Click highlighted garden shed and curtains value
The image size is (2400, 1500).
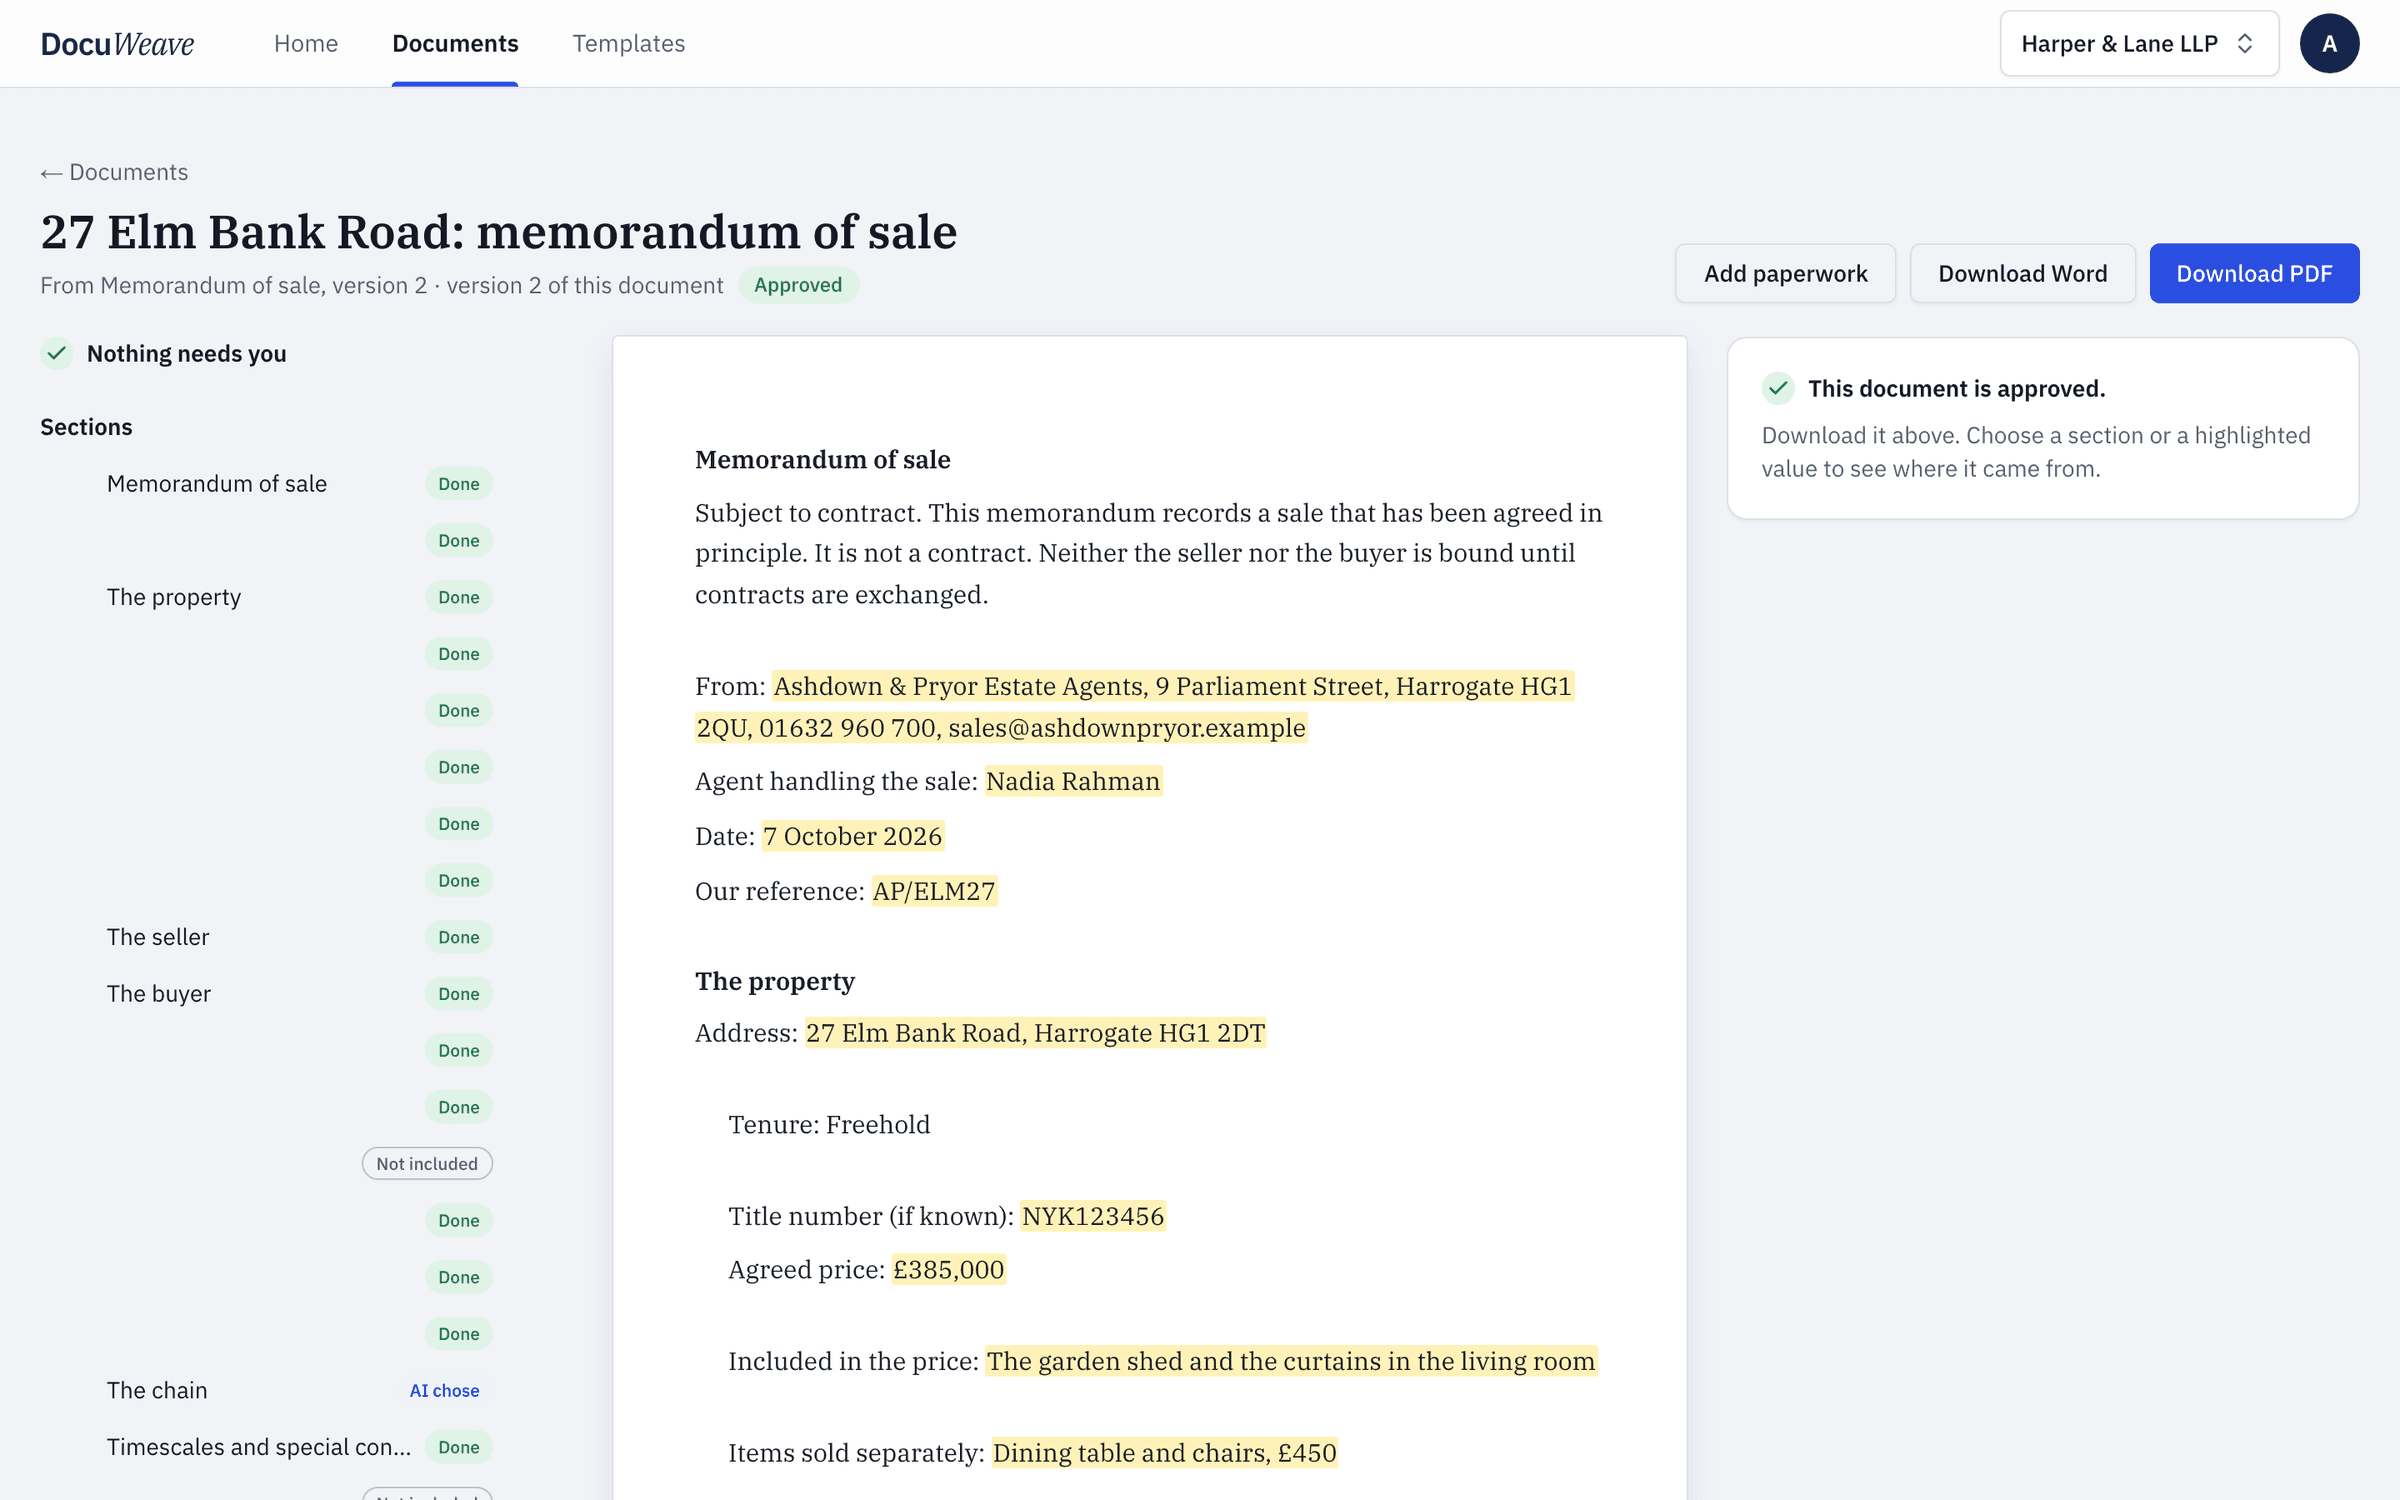[x=1291, y=1361]
